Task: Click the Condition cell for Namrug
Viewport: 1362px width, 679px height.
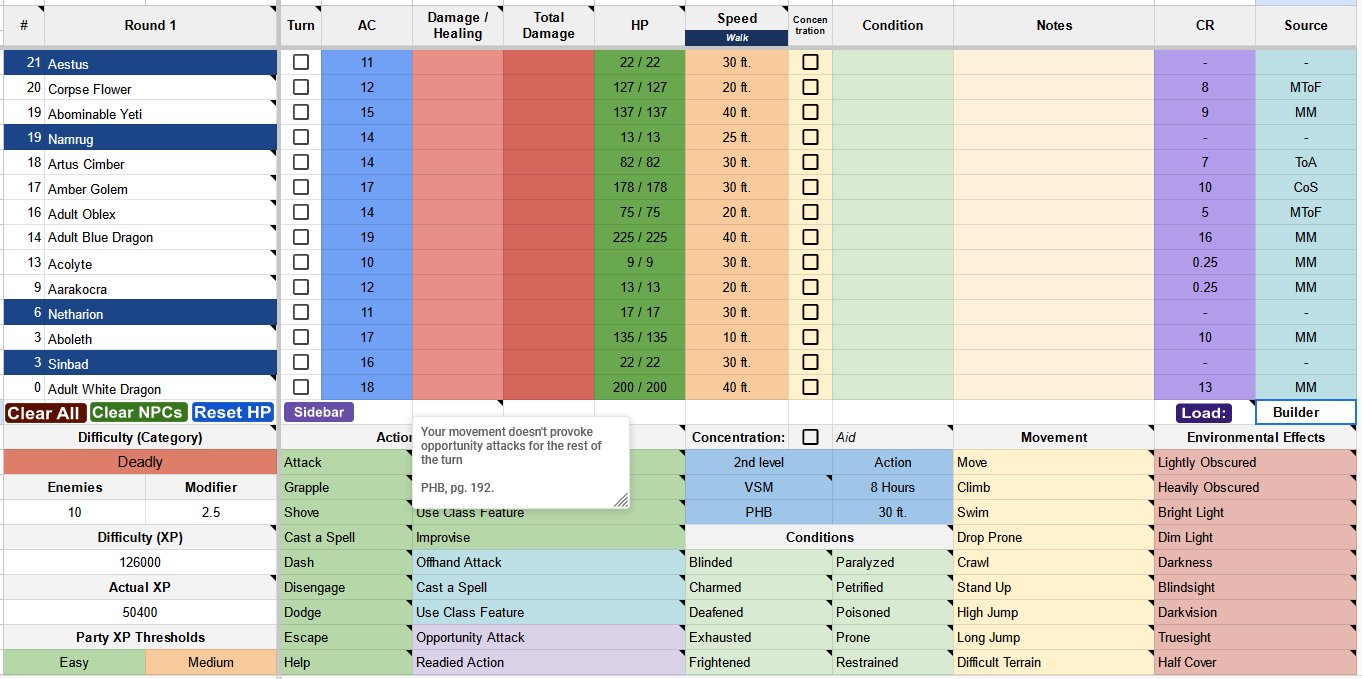Action: click(x=892, y=137)
